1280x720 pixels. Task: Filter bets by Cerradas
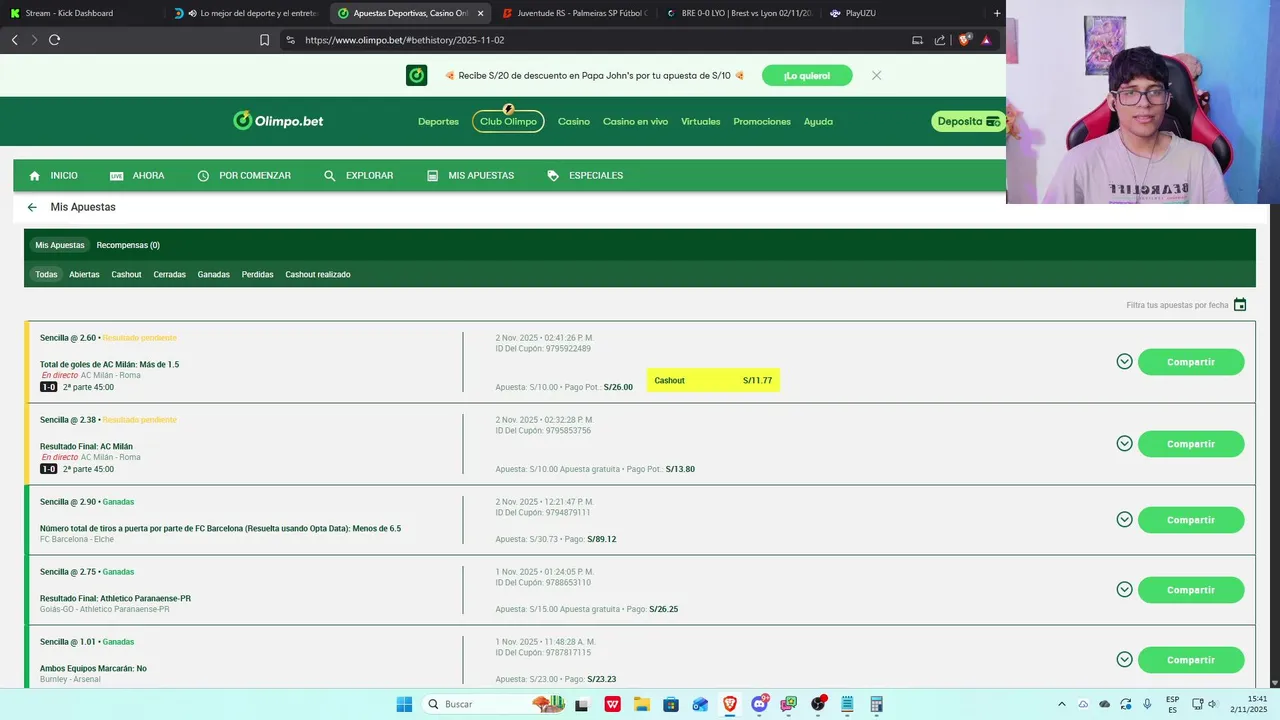(x=170, y=274)
